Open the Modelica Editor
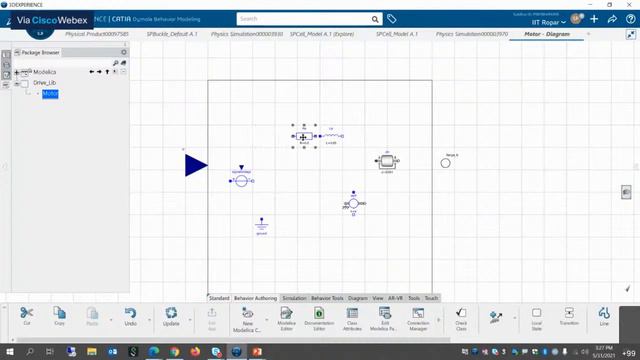The height and width of the screenshot is (360, 640). click(287, 313)
